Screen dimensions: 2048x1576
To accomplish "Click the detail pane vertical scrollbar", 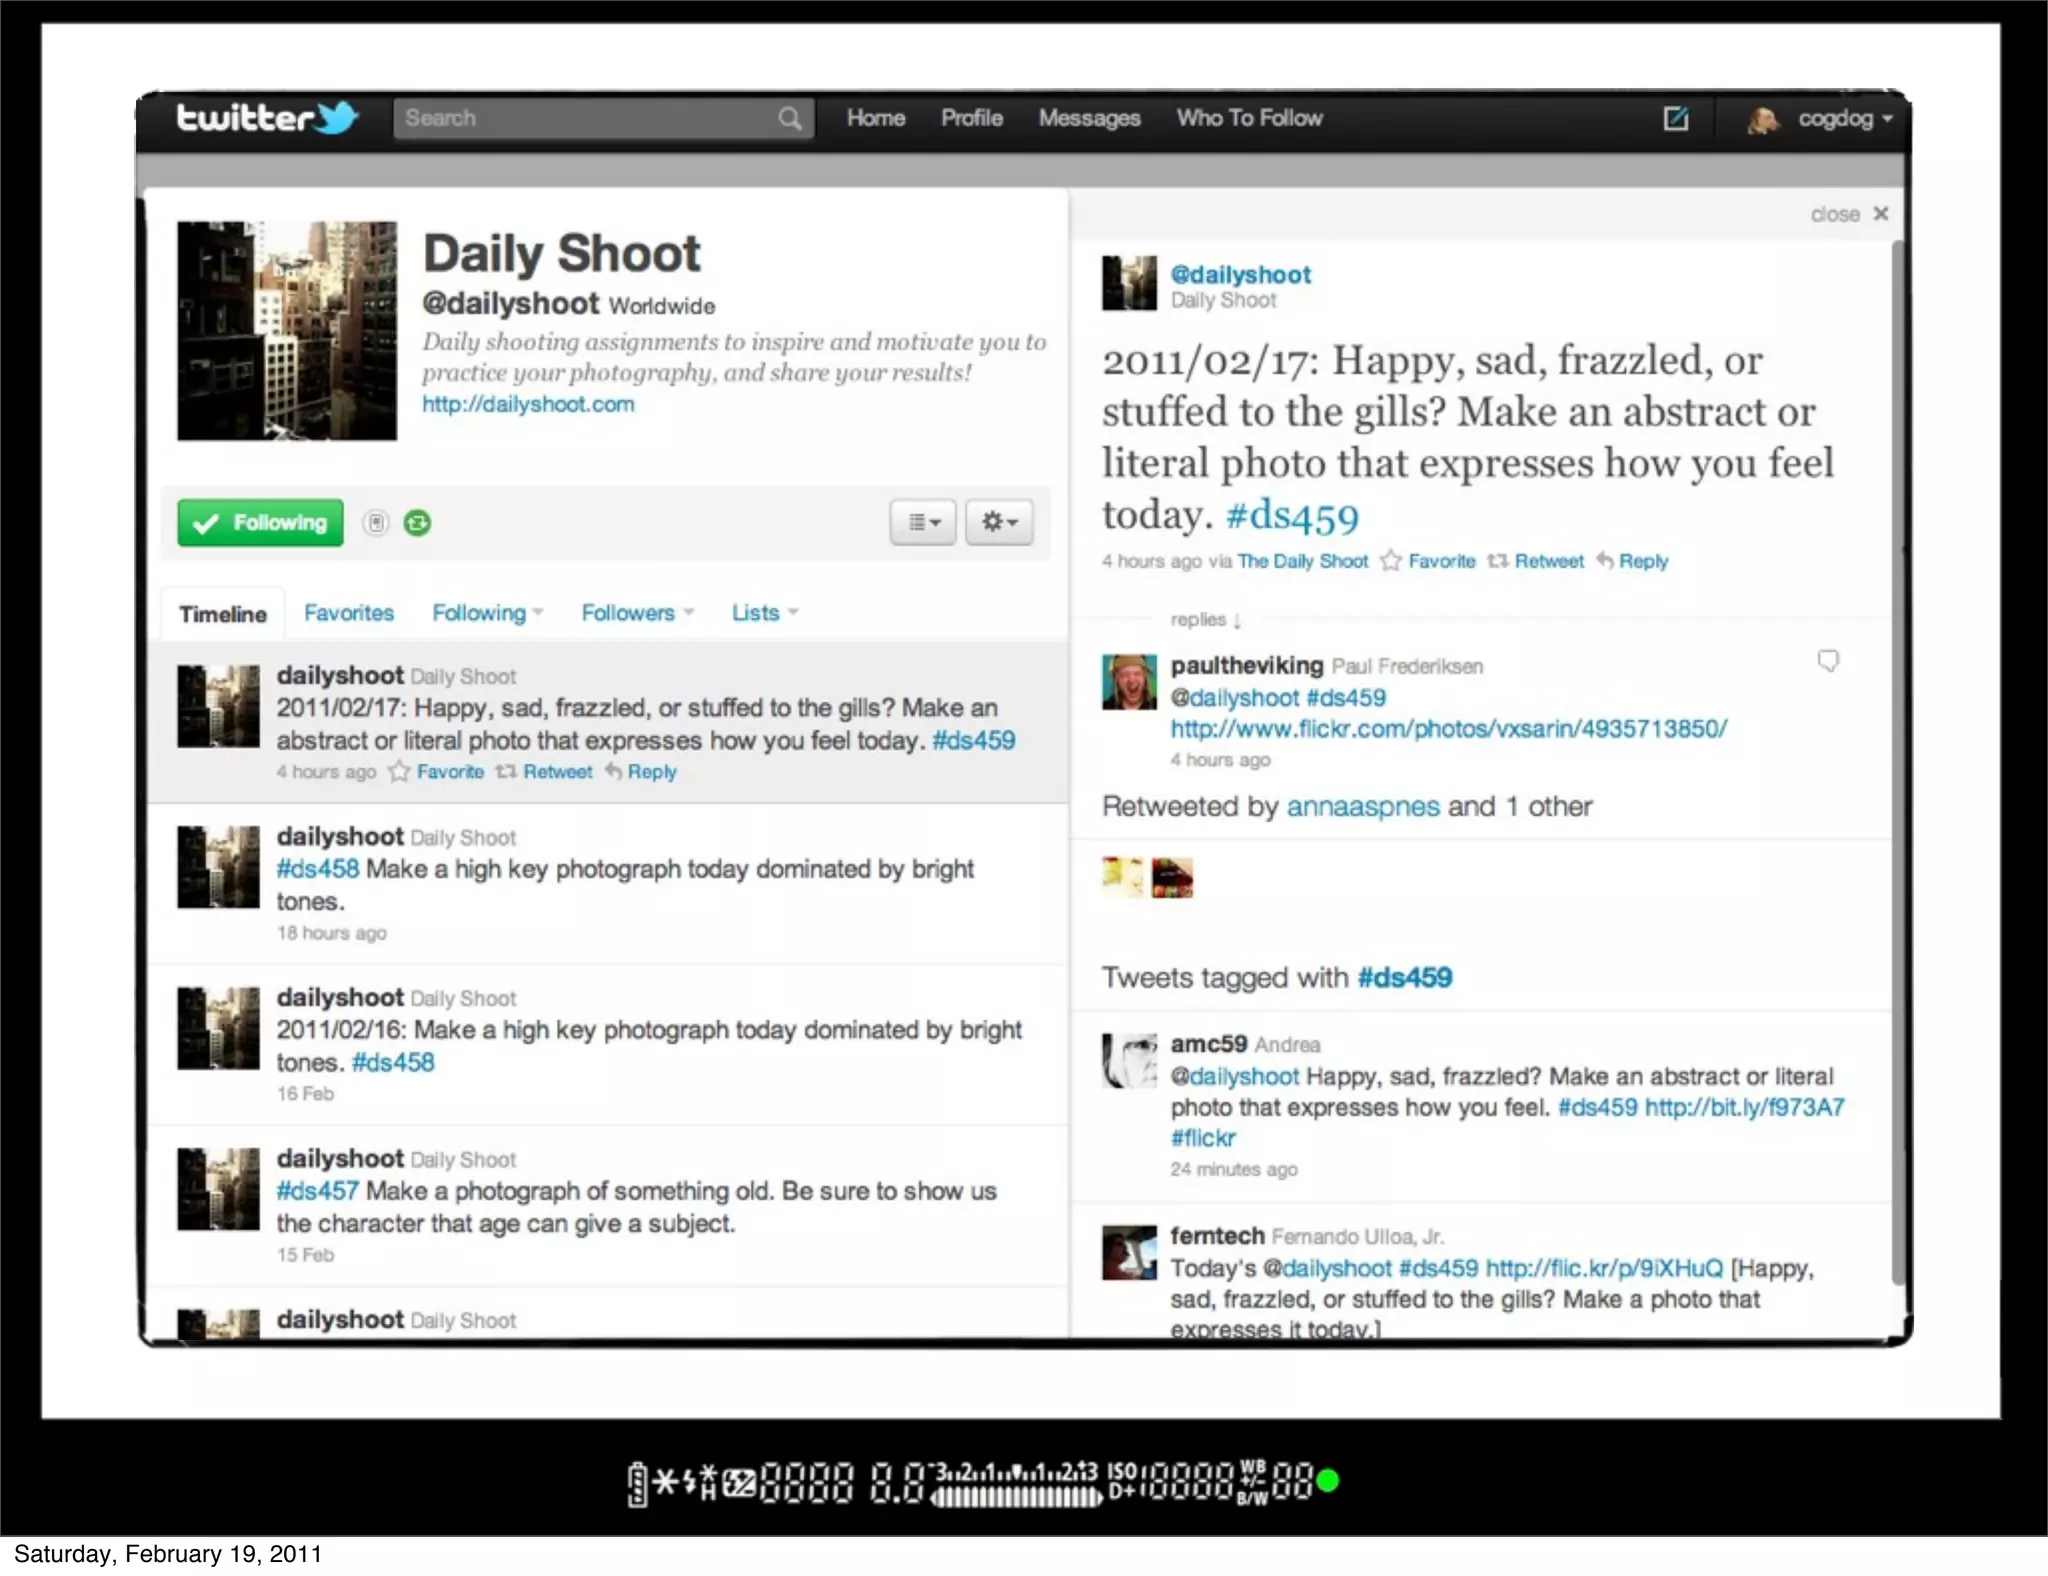I will (1897, 760).
